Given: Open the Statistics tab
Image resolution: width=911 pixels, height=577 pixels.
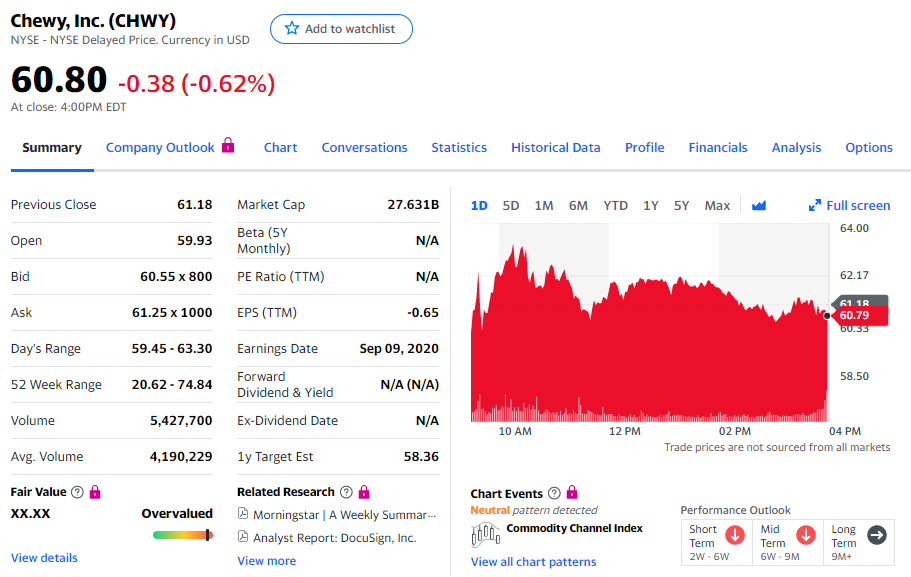Looking at the screenshot, I should (x=459, y=147).
